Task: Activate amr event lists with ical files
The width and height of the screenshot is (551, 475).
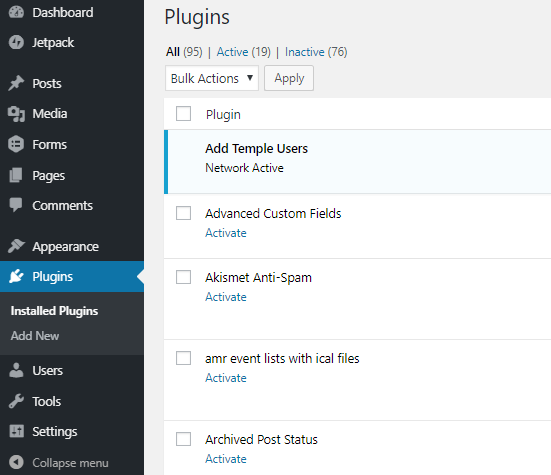Action: click(226, 378)
